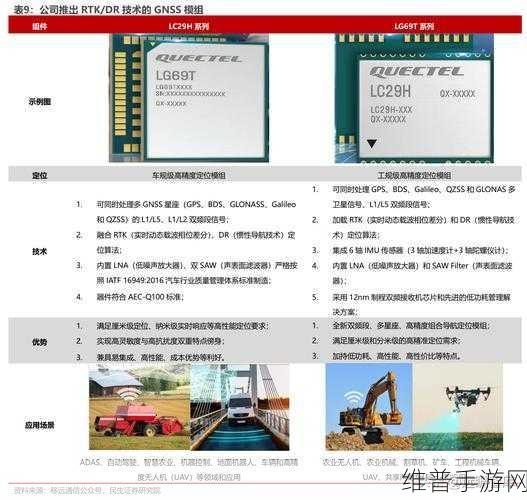
Task: Click "实现高灵敏度与高抗扰度双重特点" advantage
Action: pos(161,341)
